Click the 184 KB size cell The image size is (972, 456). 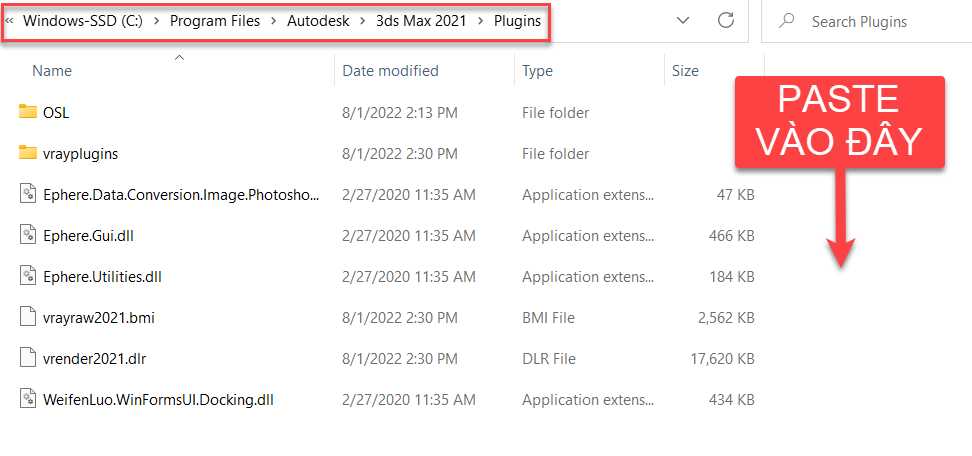[x=732, y=276]
